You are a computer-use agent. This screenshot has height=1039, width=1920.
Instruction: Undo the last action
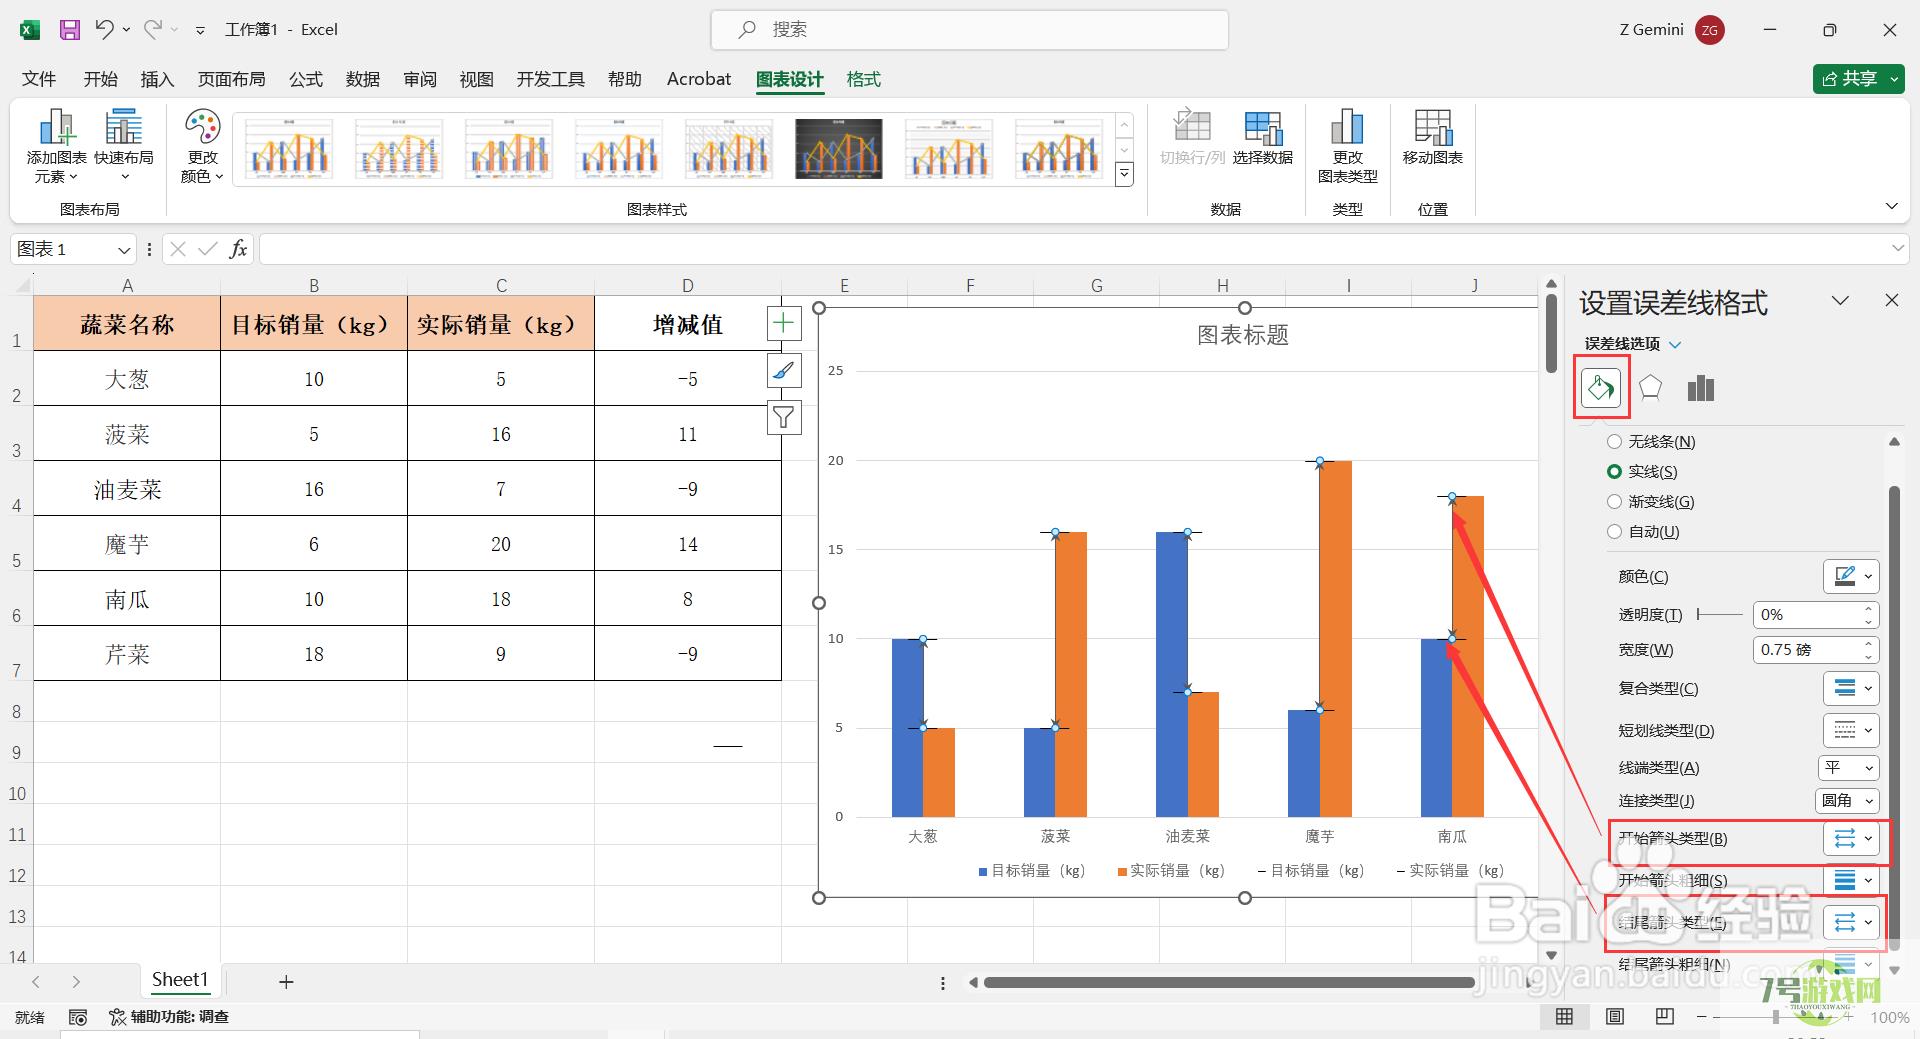click(x=104, y=30)
